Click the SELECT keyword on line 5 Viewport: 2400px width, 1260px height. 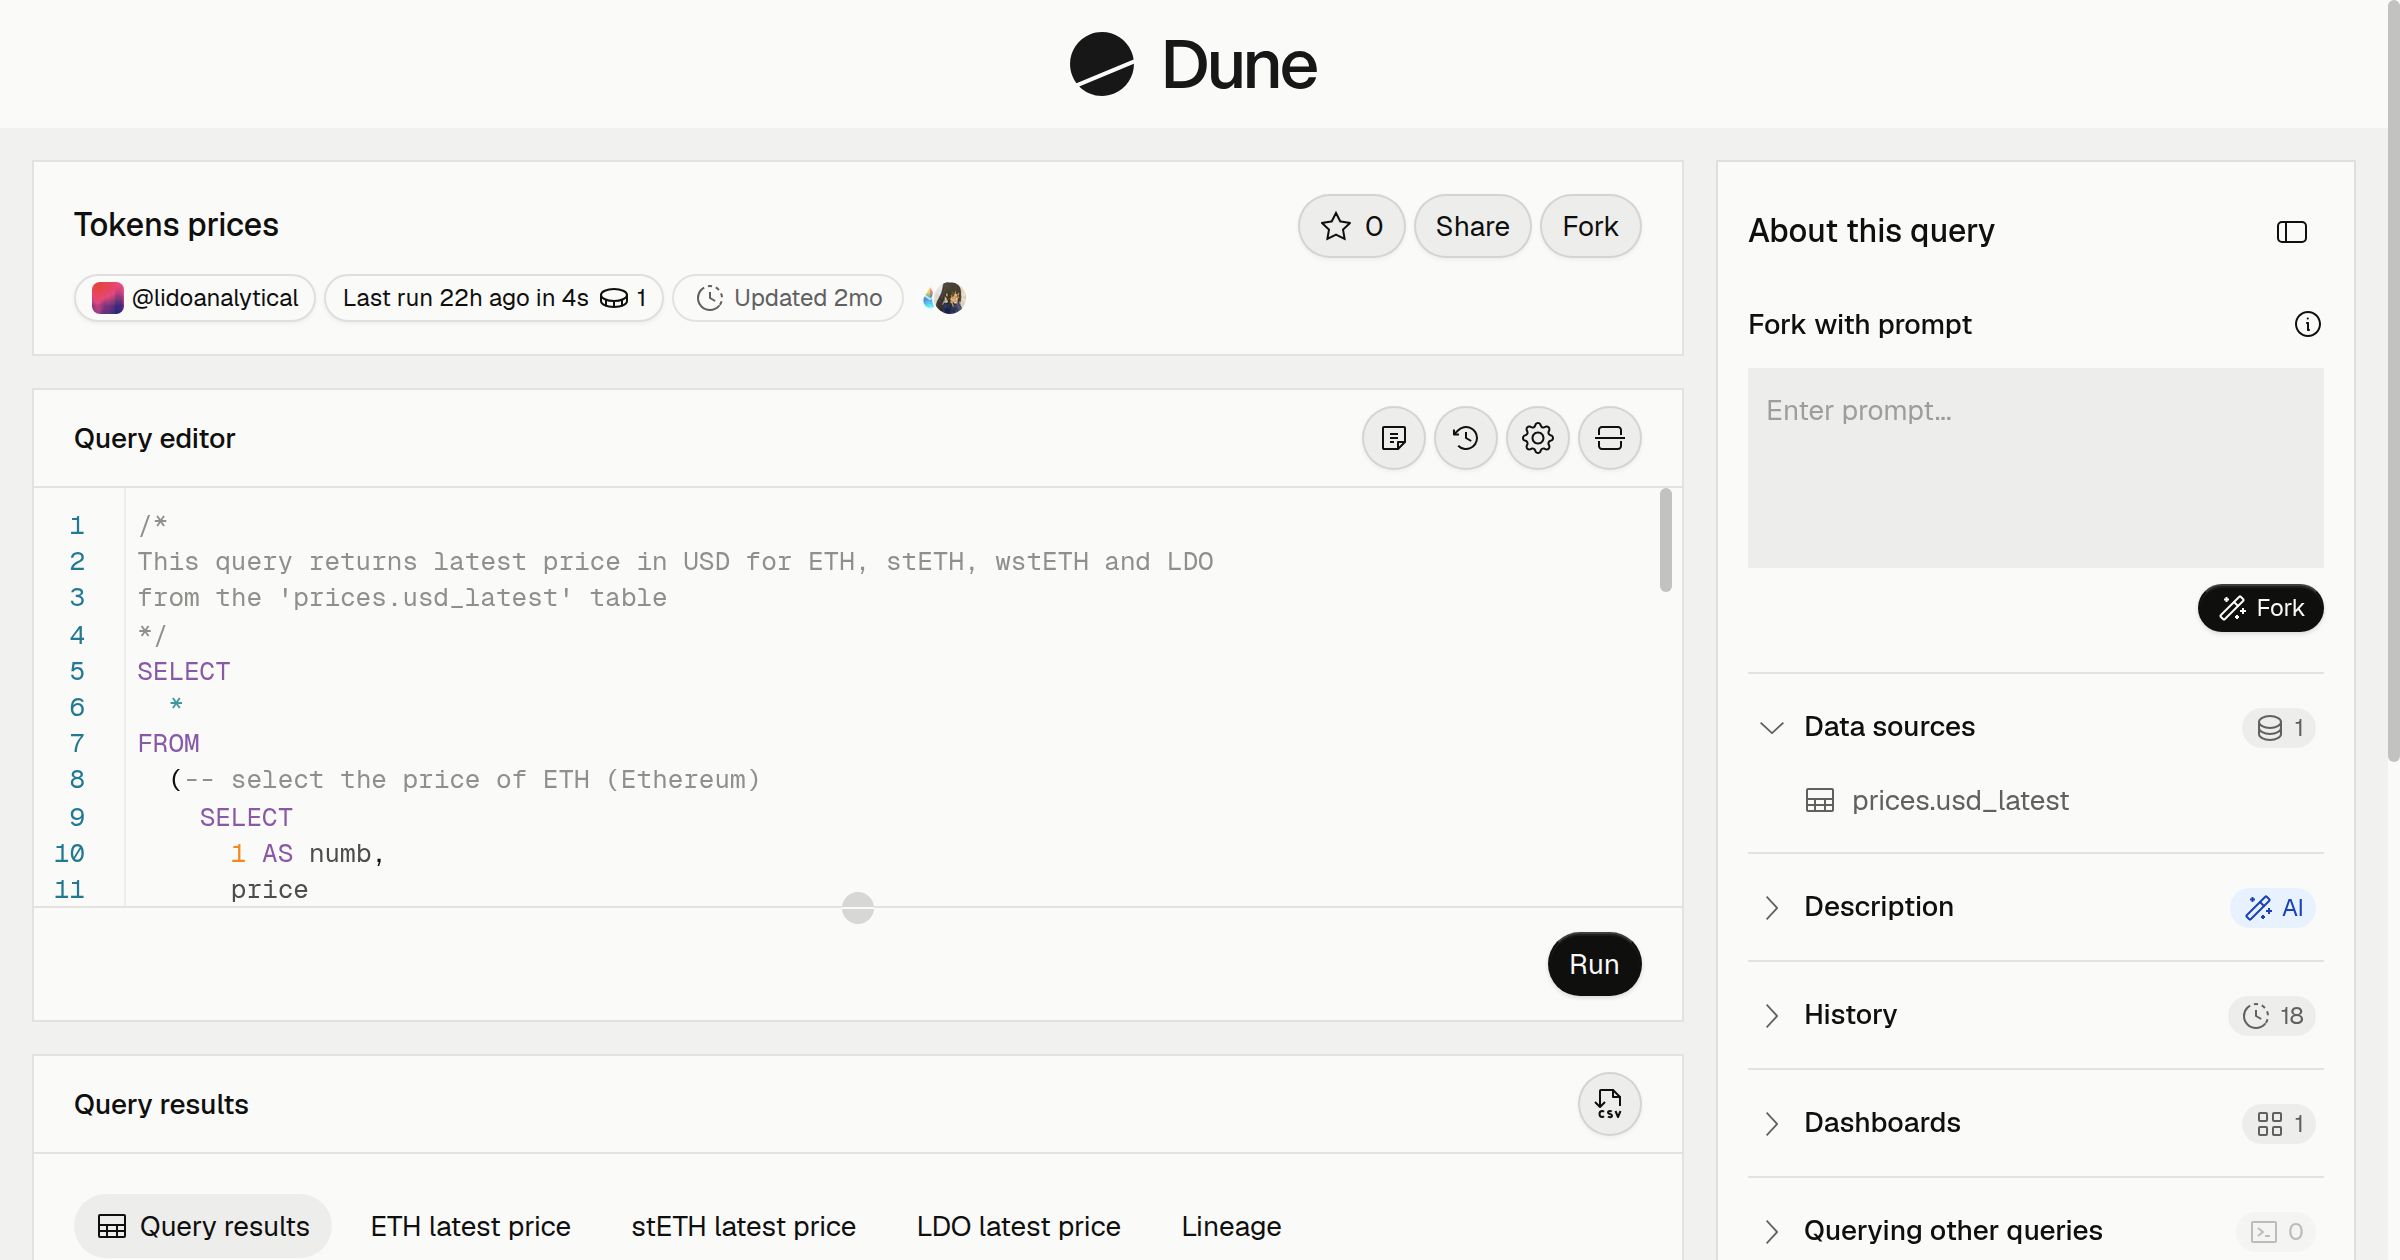(x=184, y=671)
